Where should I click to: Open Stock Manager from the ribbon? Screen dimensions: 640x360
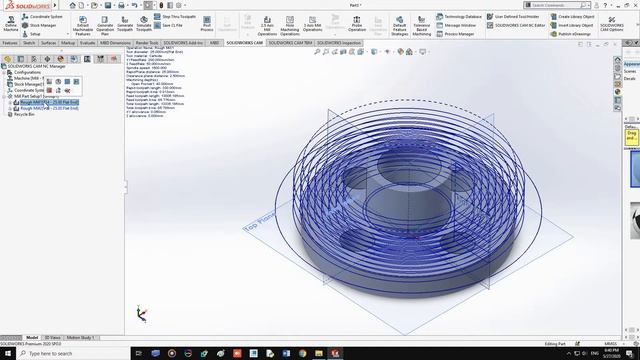point(39,25)
